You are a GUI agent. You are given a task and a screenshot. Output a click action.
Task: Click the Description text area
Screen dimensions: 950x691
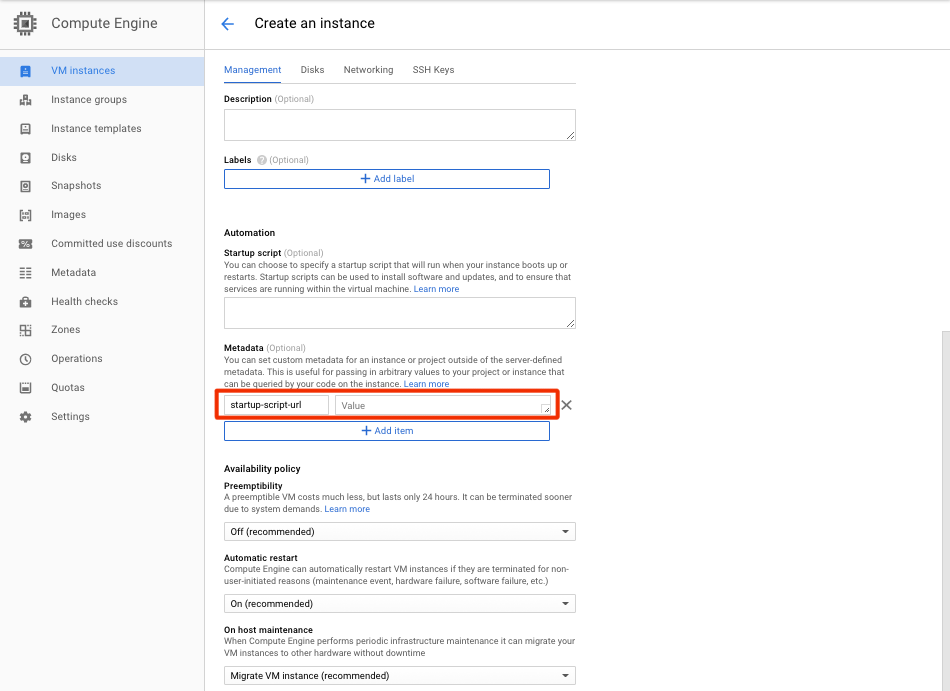coord(399,125)
